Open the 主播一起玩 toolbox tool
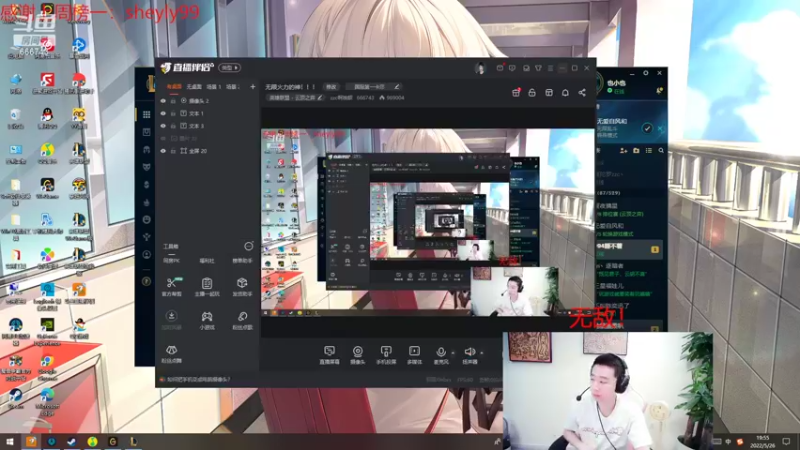 (207, 287)
